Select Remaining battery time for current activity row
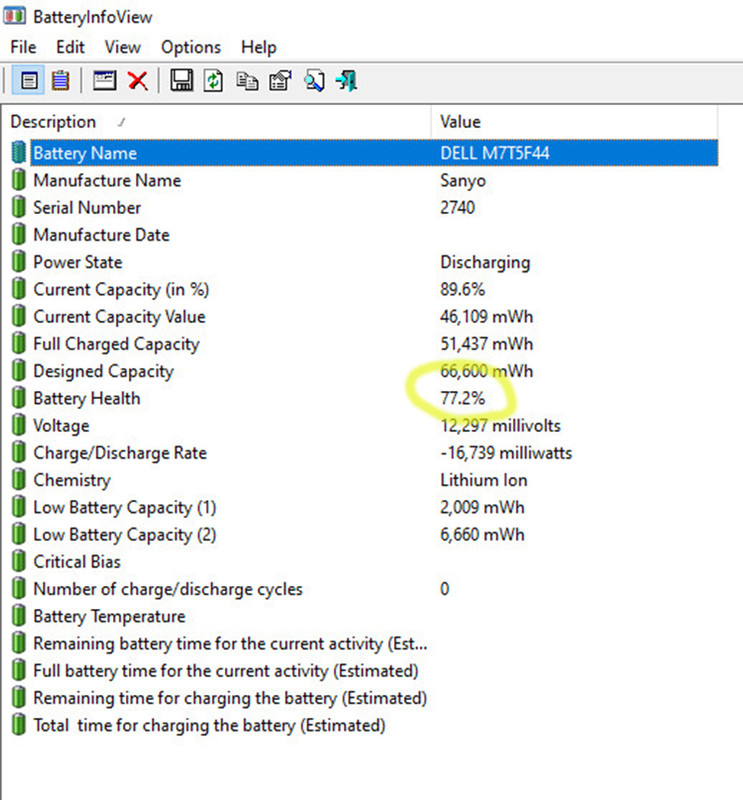The image size is (743, 800). tap(364, 643)
